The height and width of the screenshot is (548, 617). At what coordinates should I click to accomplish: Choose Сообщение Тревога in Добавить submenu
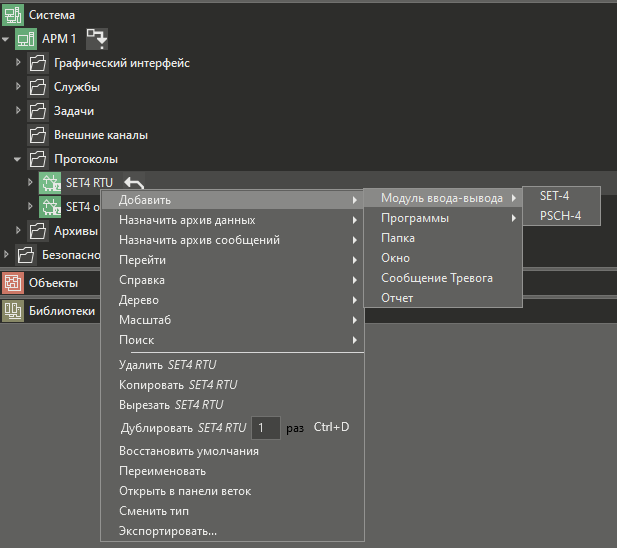(x=436, y=278)
